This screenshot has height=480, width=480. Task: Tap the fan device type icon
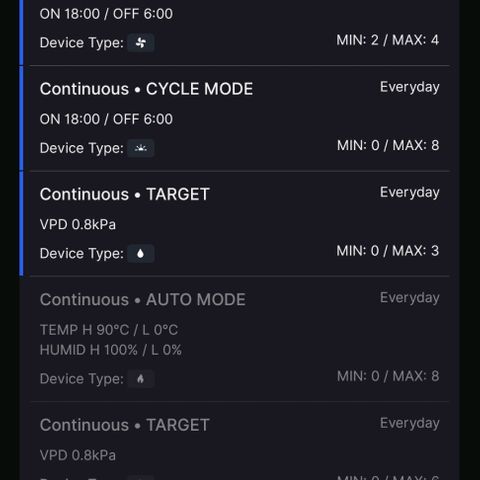tap(141, 43)
